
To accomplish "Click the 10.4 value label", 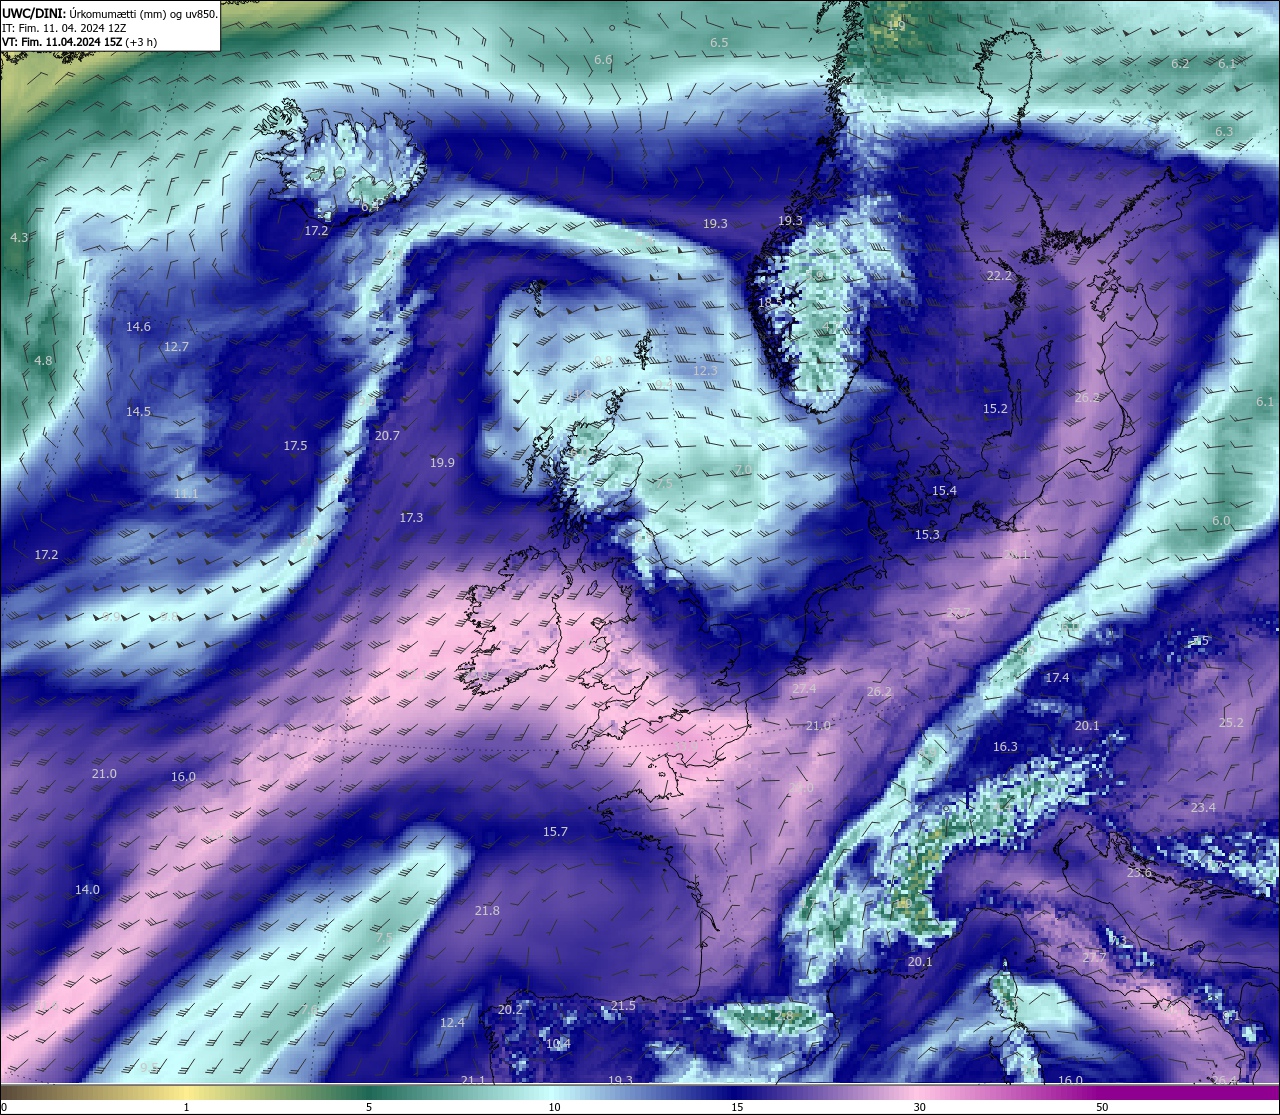I will click(558, 1044).
